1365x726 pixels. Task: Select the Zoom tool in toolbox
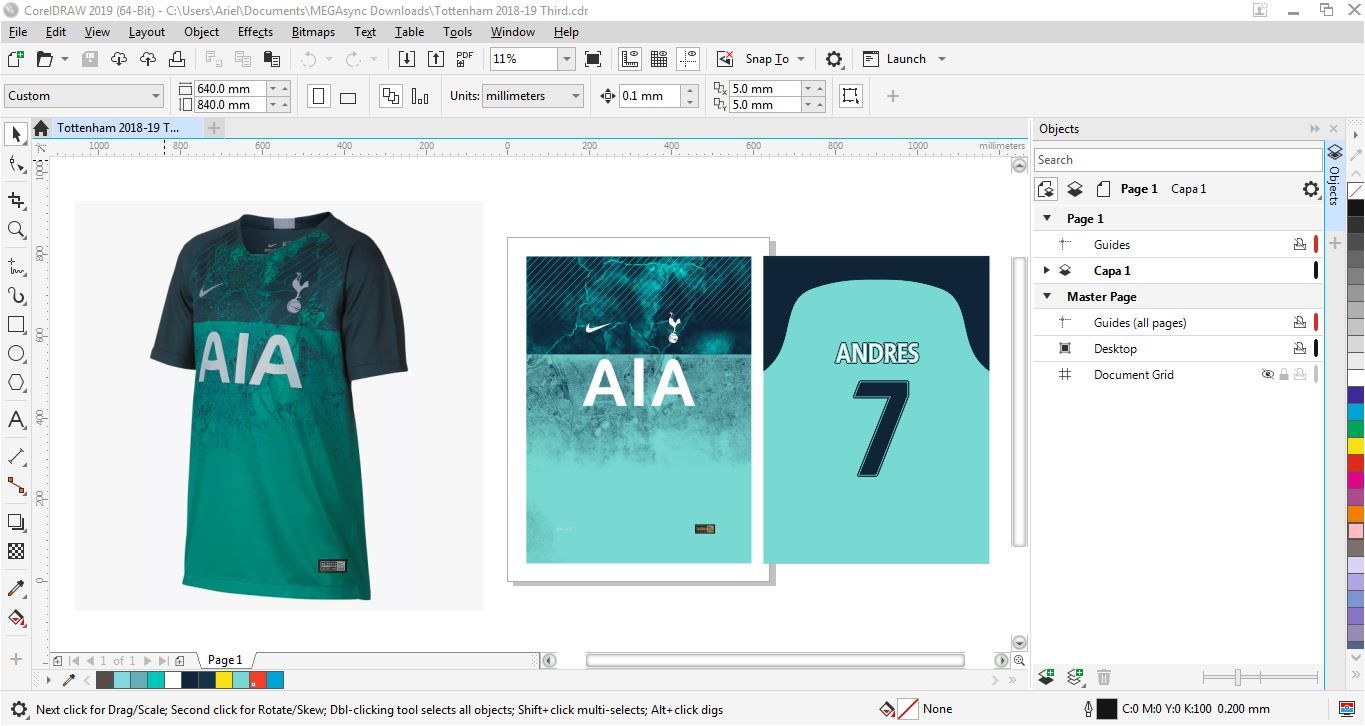(16, 231)
